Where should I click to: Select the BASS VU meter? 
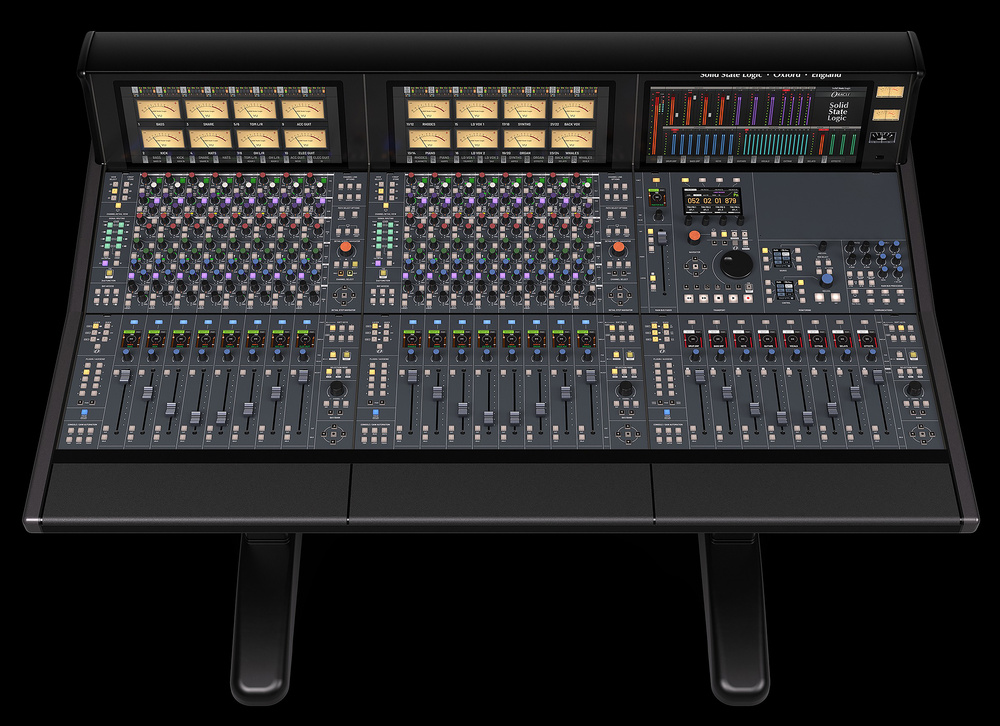coord(160,110)
